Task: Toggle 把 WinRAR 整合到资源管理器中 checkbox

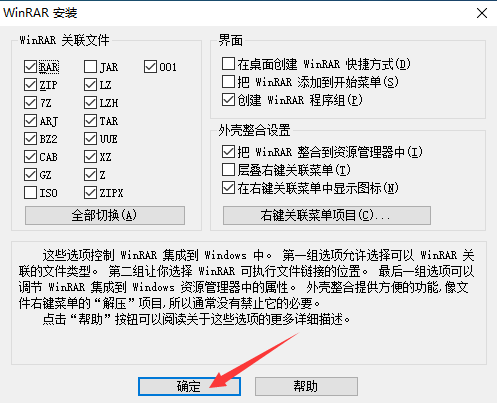Action: [228, 152]
